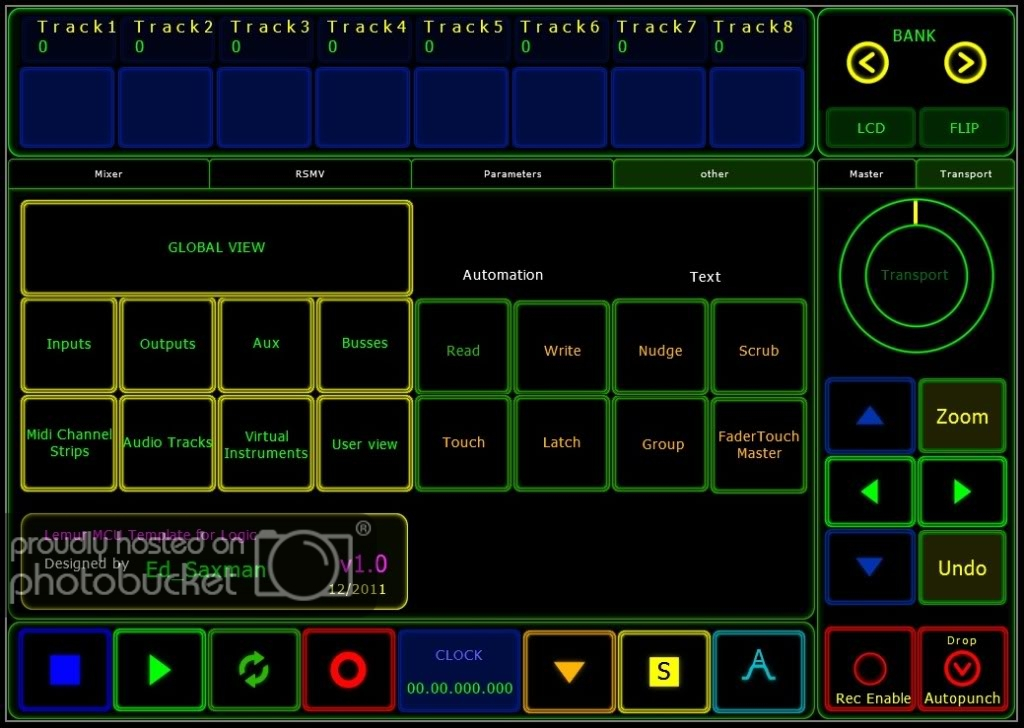This screenshot has height=728, width=1024.
Task: Click the Track8 label
Action: pos(753,27)
